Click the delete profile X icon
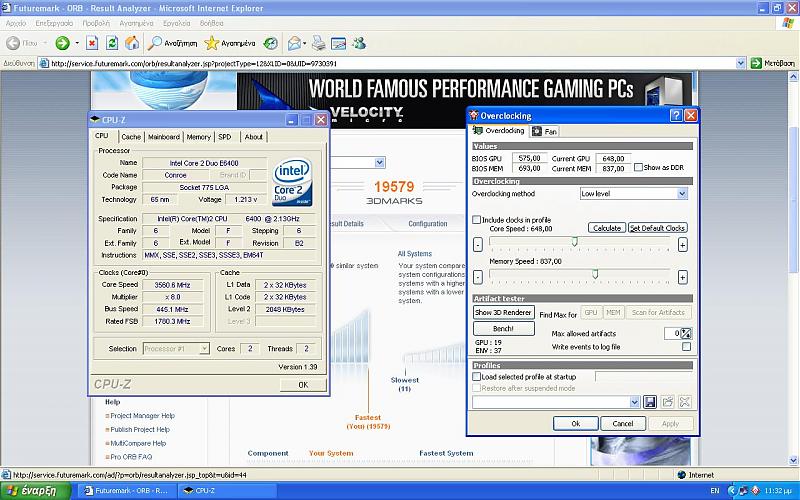 pyautogui.click(x=685, y=402)
